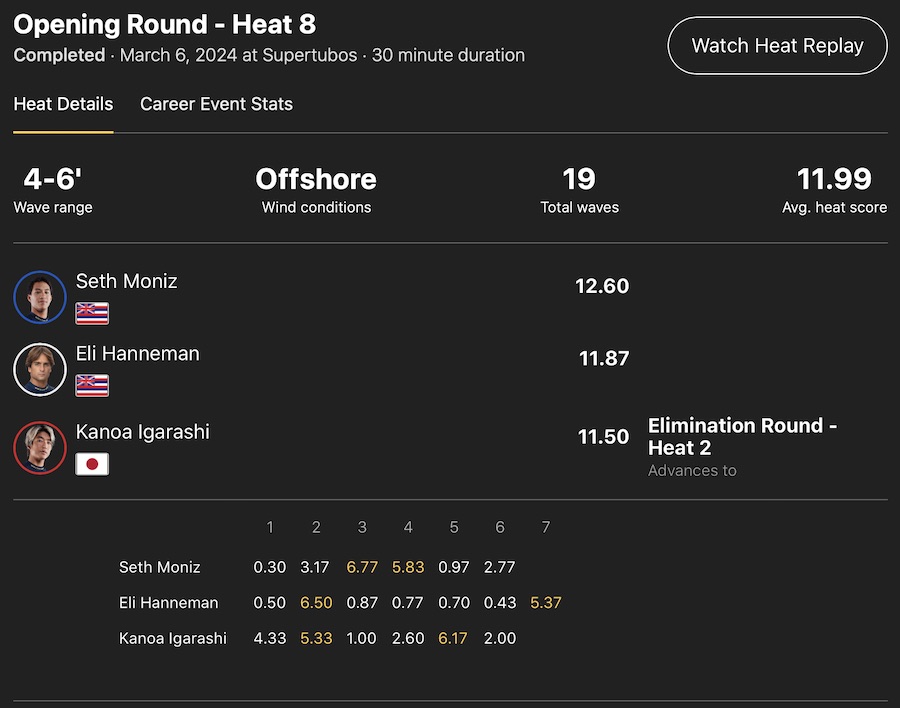Click Seth Moniz's profile avatar
This screenshot has height=708, width=900.
tap(40, 297)
